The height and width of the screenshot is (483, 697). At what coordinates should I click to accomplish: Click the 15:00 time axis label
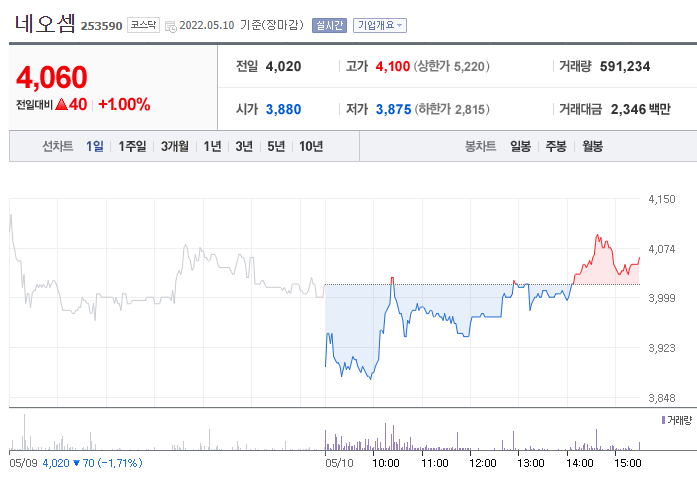click(628, 463)
